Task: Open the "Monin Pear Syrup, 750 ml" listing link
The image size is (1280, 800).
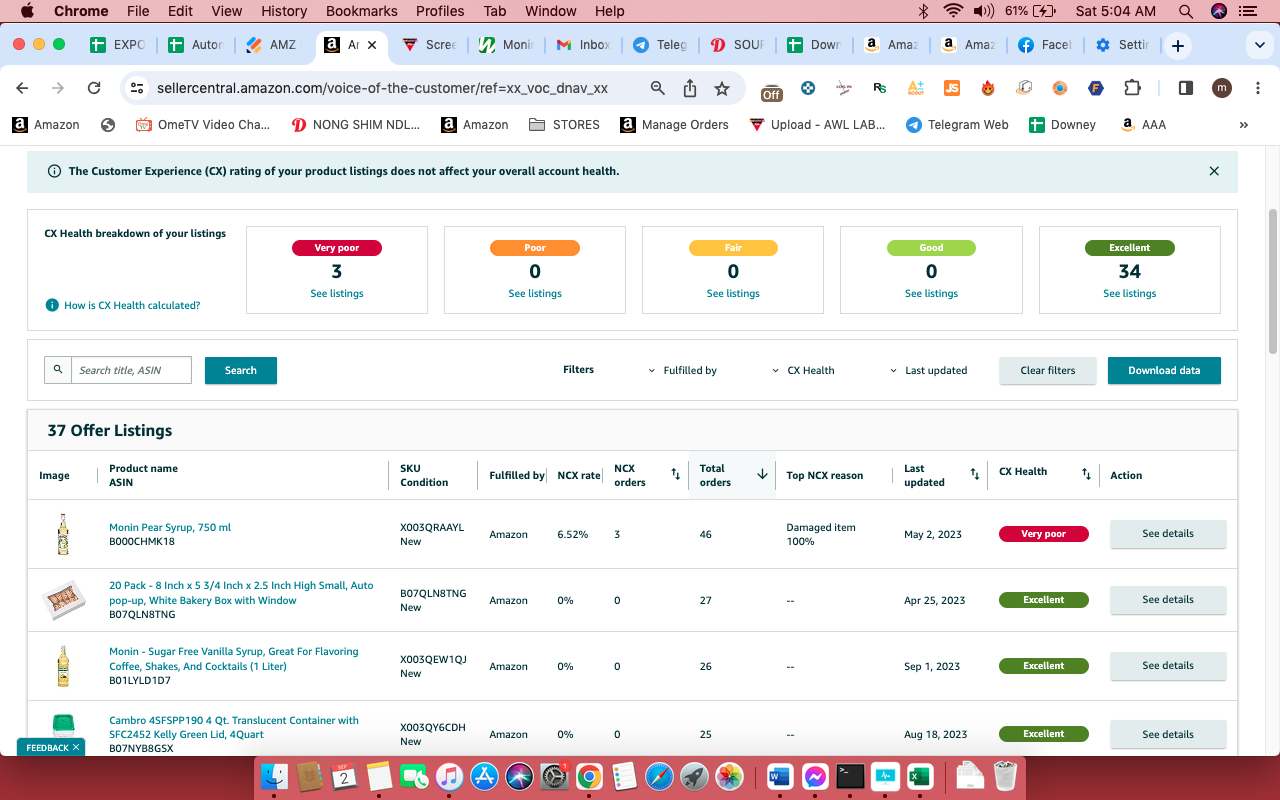Action: (170, 527)
